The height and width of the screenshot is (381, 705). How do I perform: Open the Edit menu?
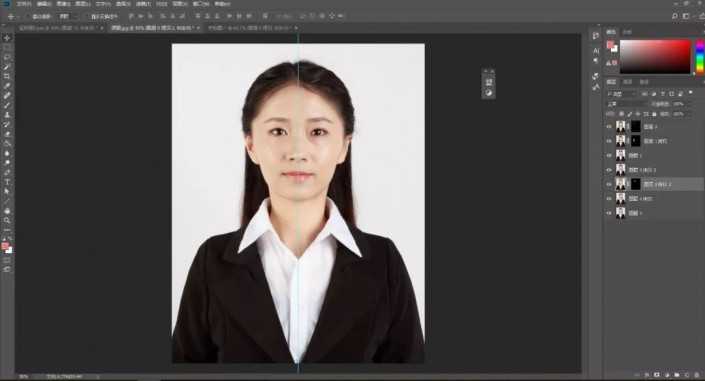pyautogui.click(x=44, y=4)
